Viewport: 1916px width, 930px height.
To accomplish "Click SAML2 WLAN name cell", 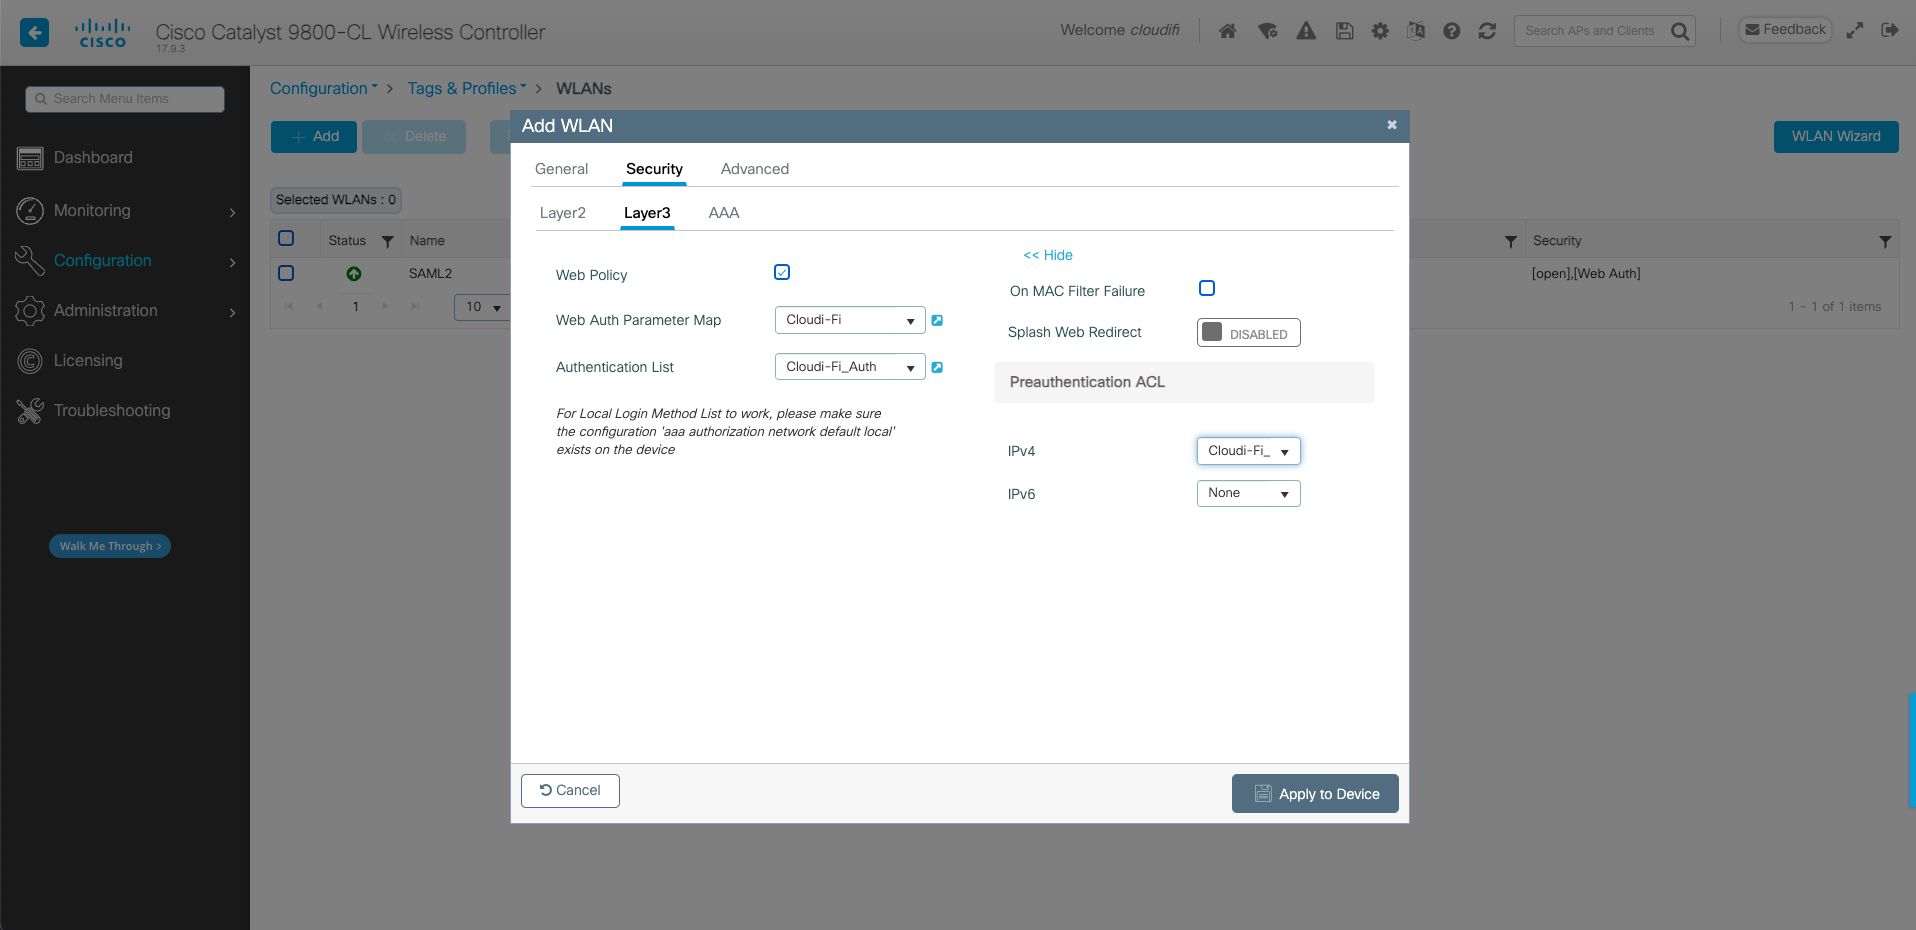I will point(431,274).
